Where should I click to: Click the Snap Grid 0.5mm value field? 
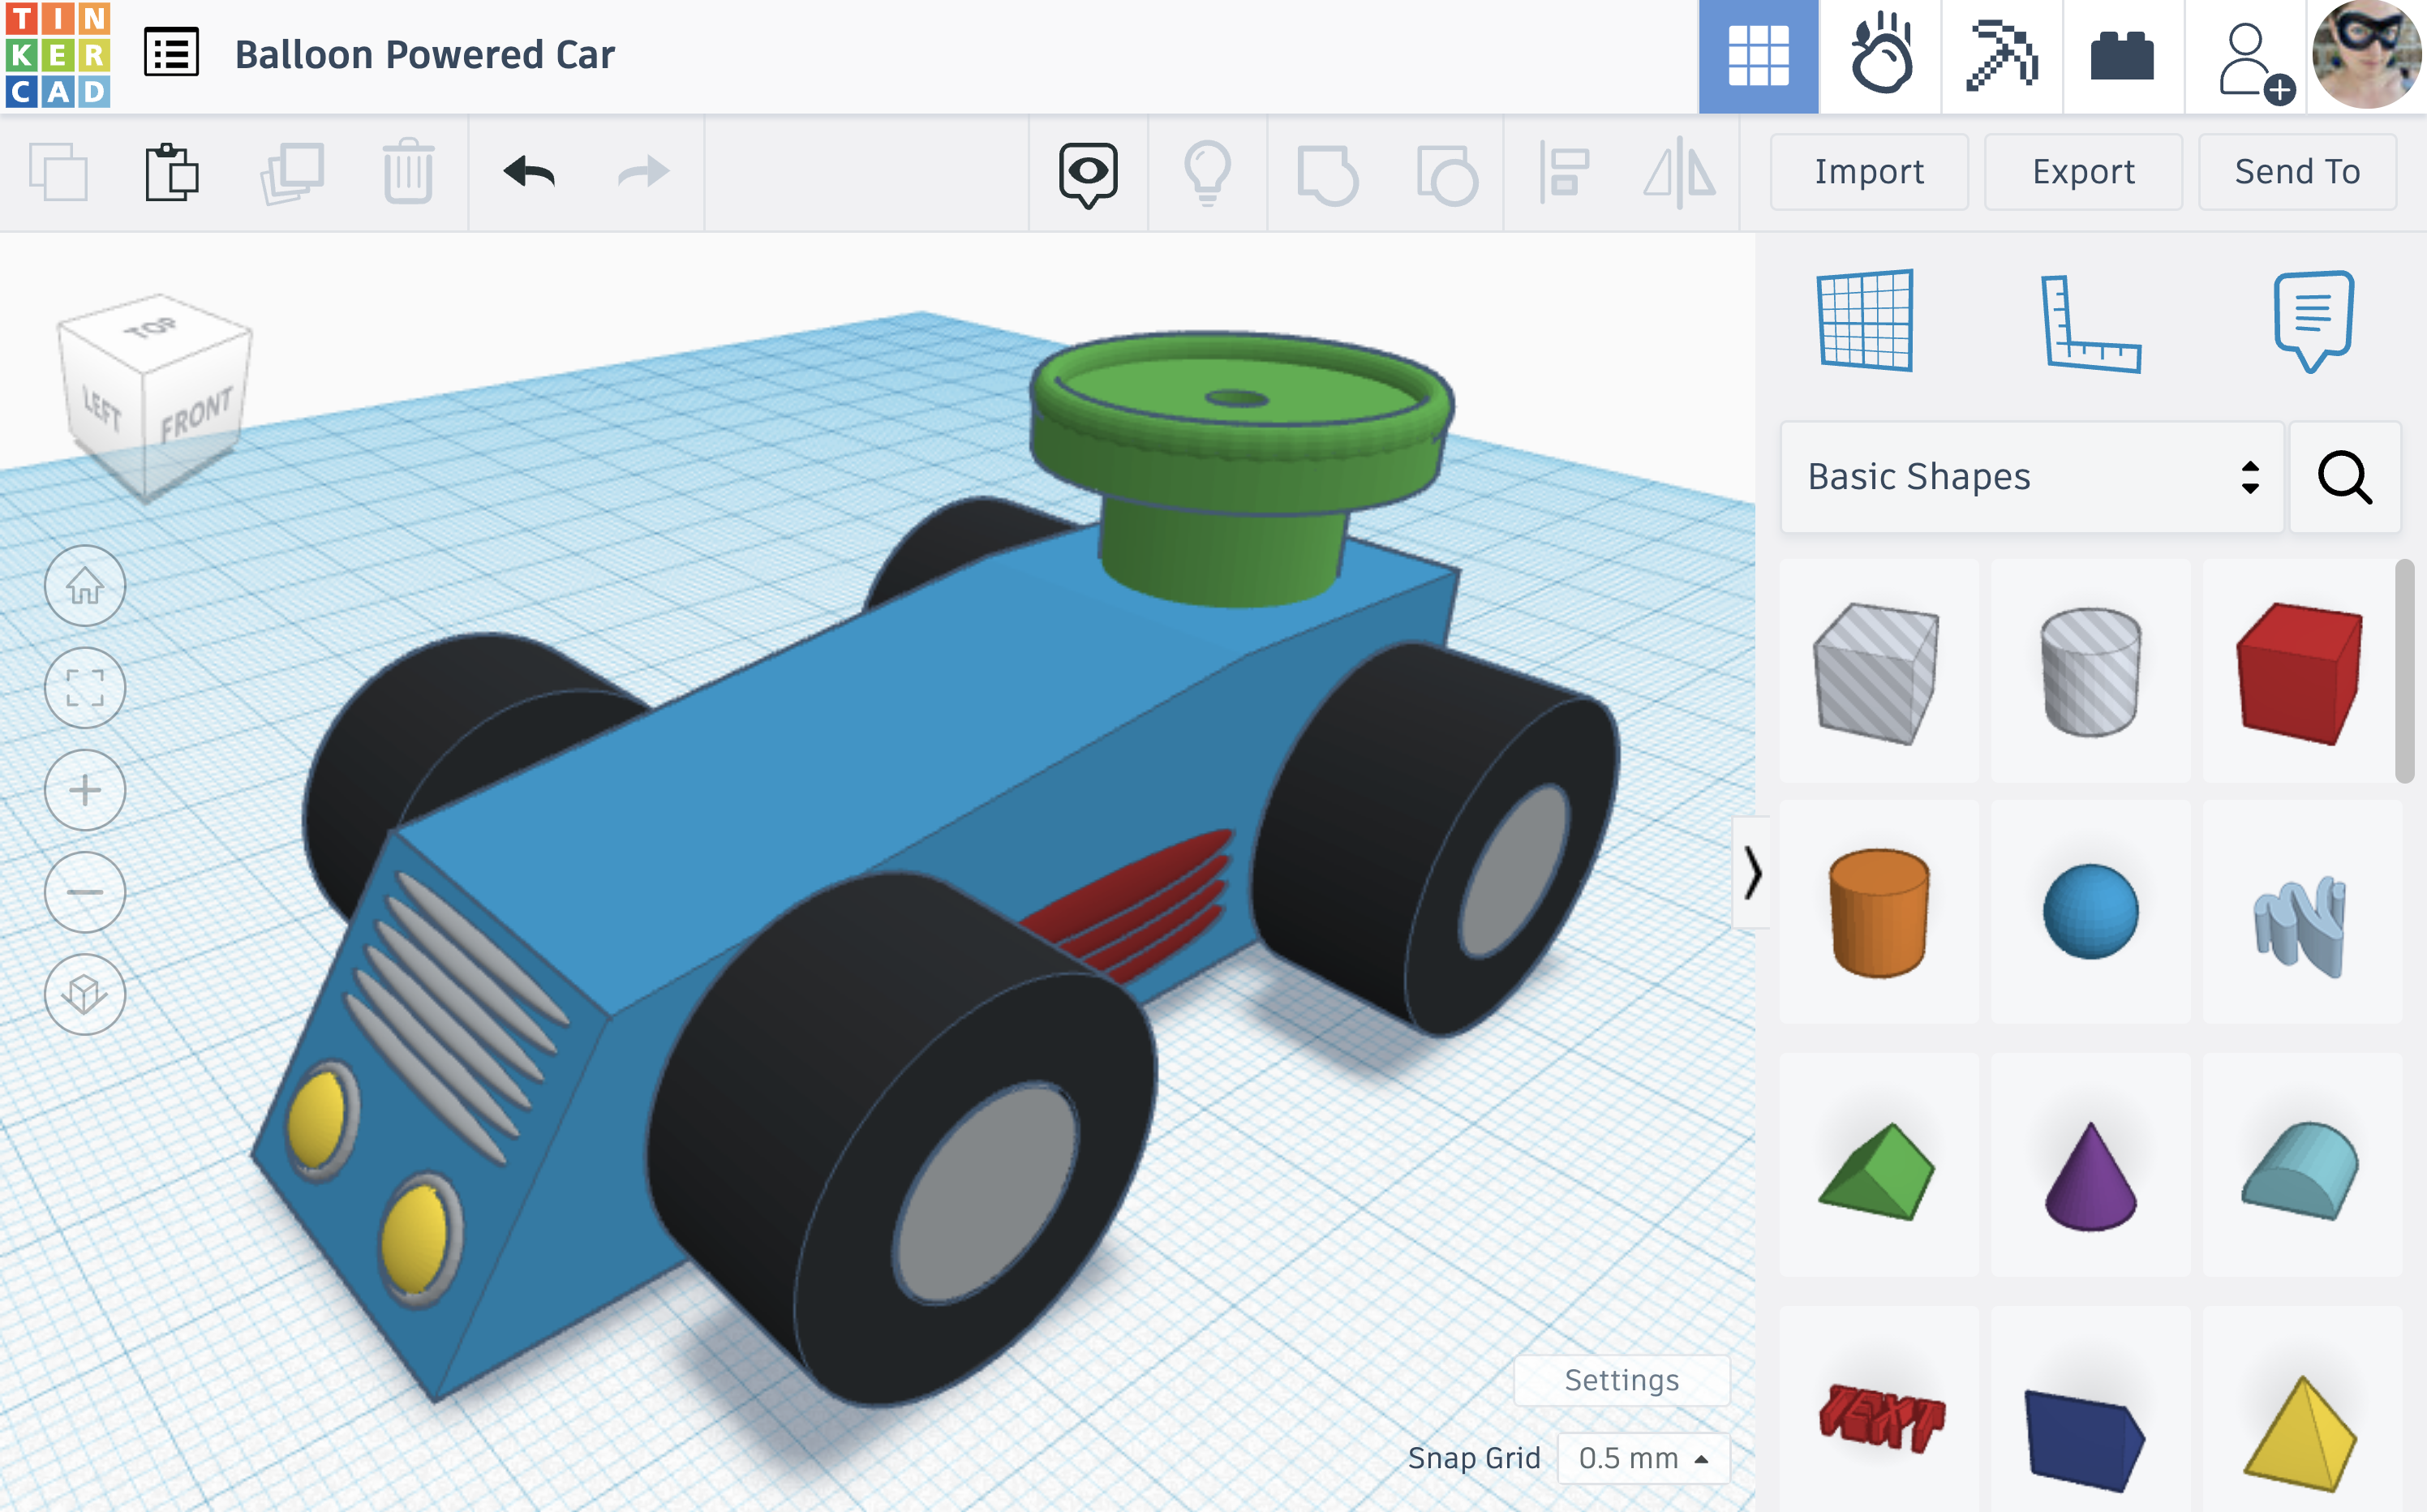1639,1454
